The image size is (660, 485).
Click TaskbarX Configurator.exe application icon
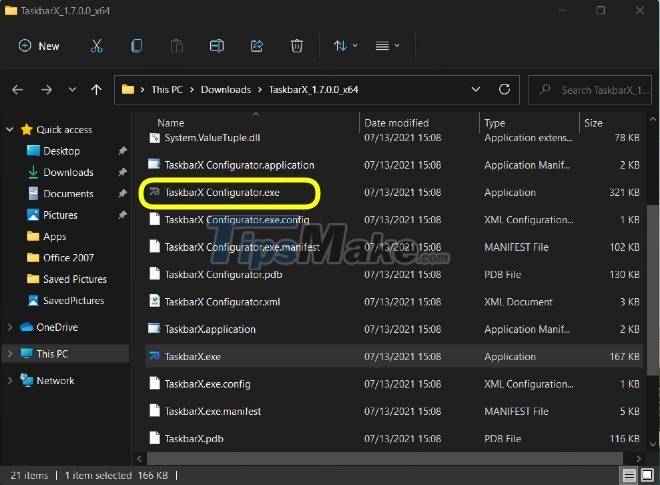coord(154,192)
